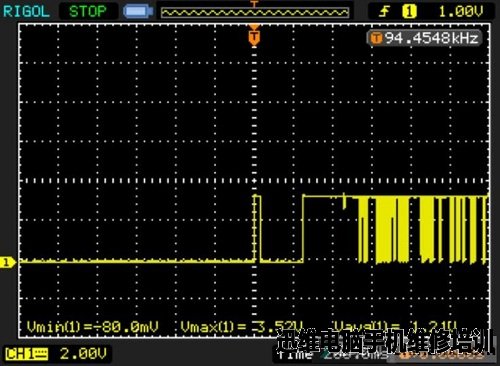Click the Vmax(1) measurement readout
Image resolution: width=500 pixels, height=366 pixels.
pos(241,327)
